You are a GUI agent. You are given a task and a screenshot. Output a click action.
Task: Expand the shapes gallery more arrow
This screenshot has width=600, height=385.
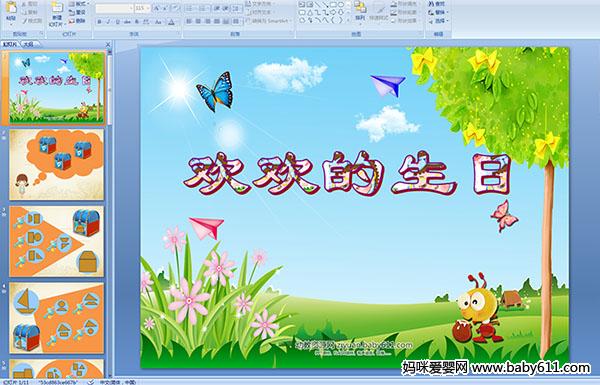(349, 21)
